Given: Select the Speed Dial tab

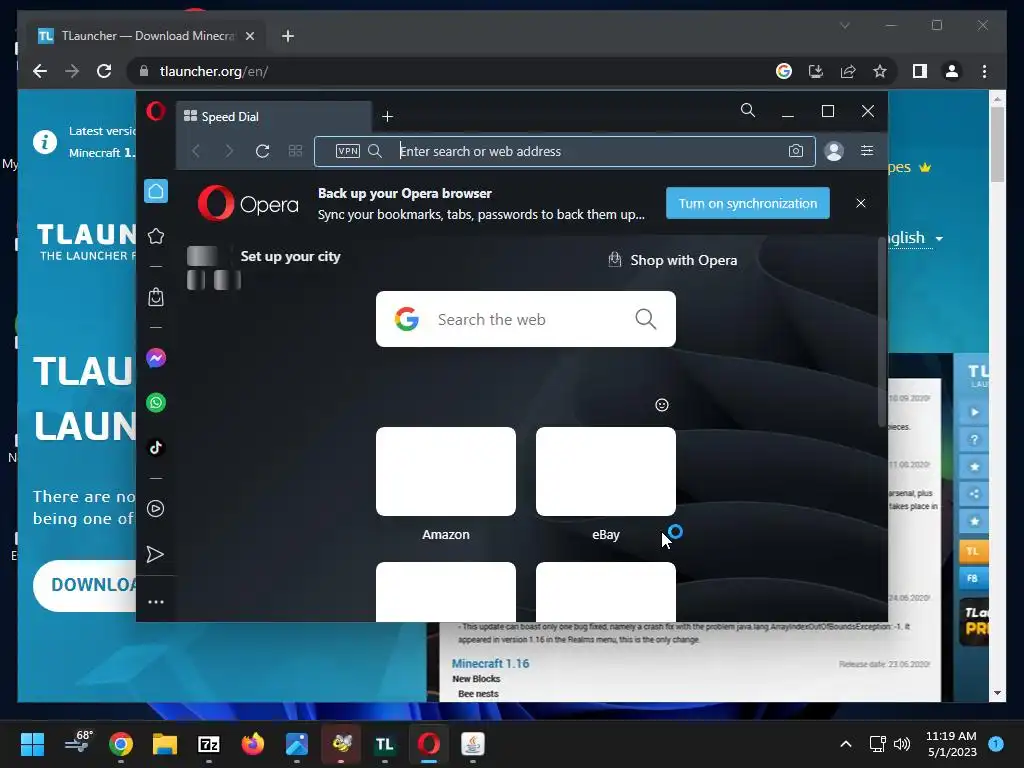Looking at the screenshot, I should tap(274, 116).
